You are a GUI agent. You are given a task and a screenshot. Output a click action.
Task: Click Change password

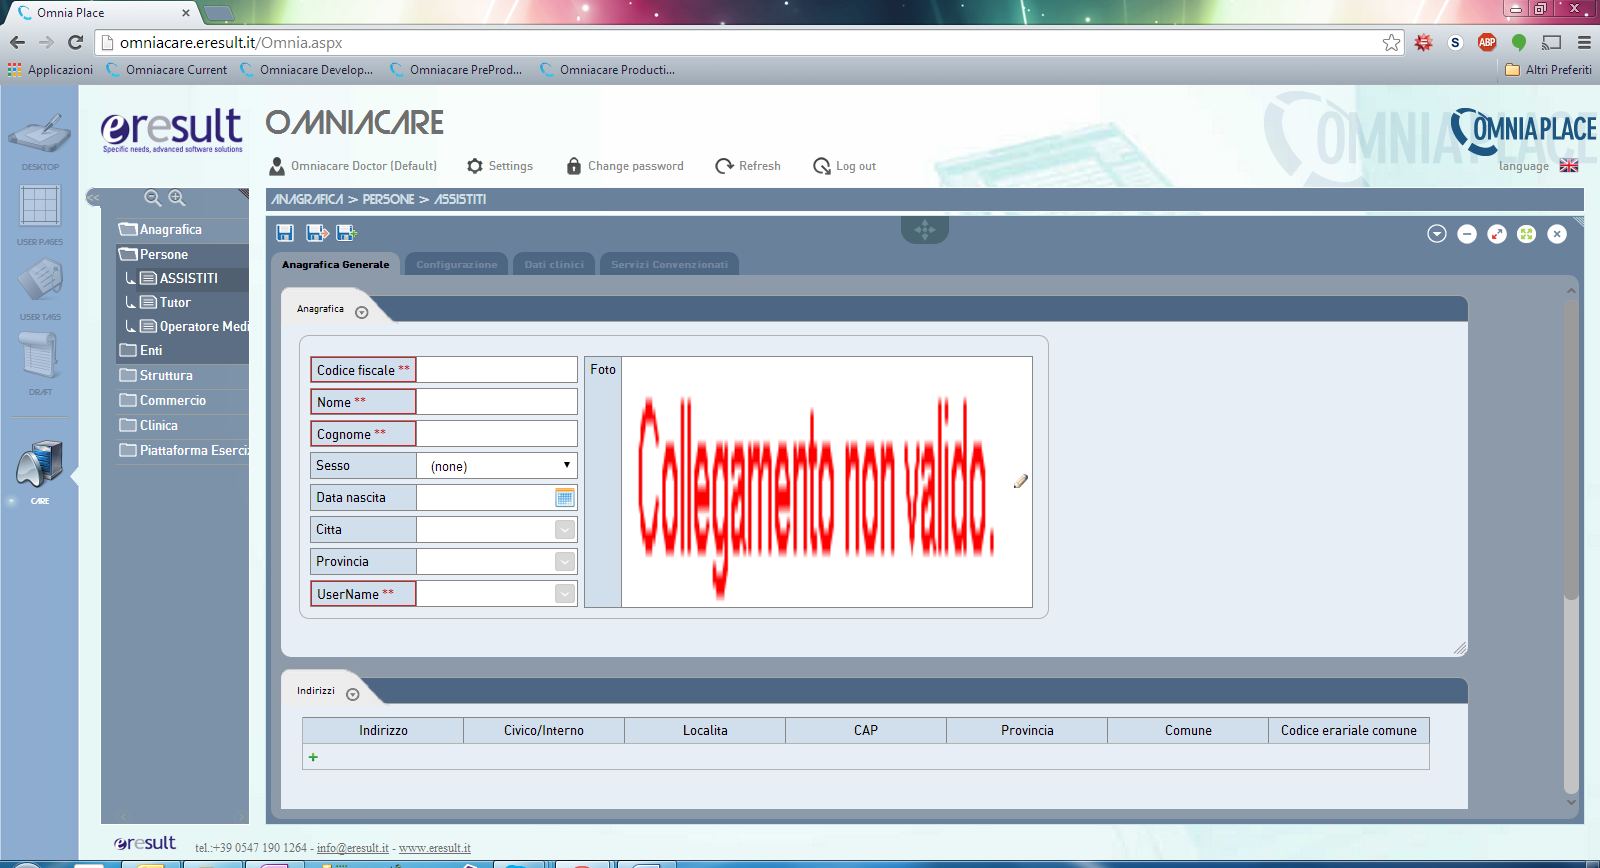point(625,166)
